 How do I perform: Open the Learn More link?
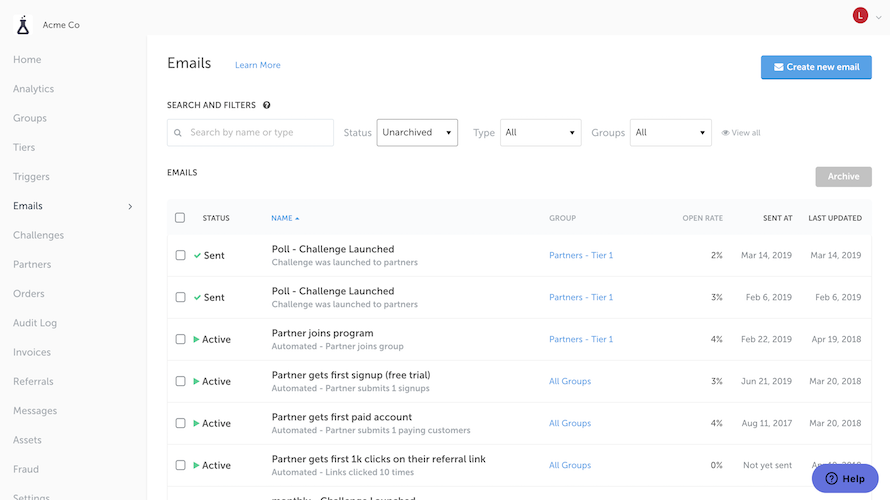[x=258, y=65]
